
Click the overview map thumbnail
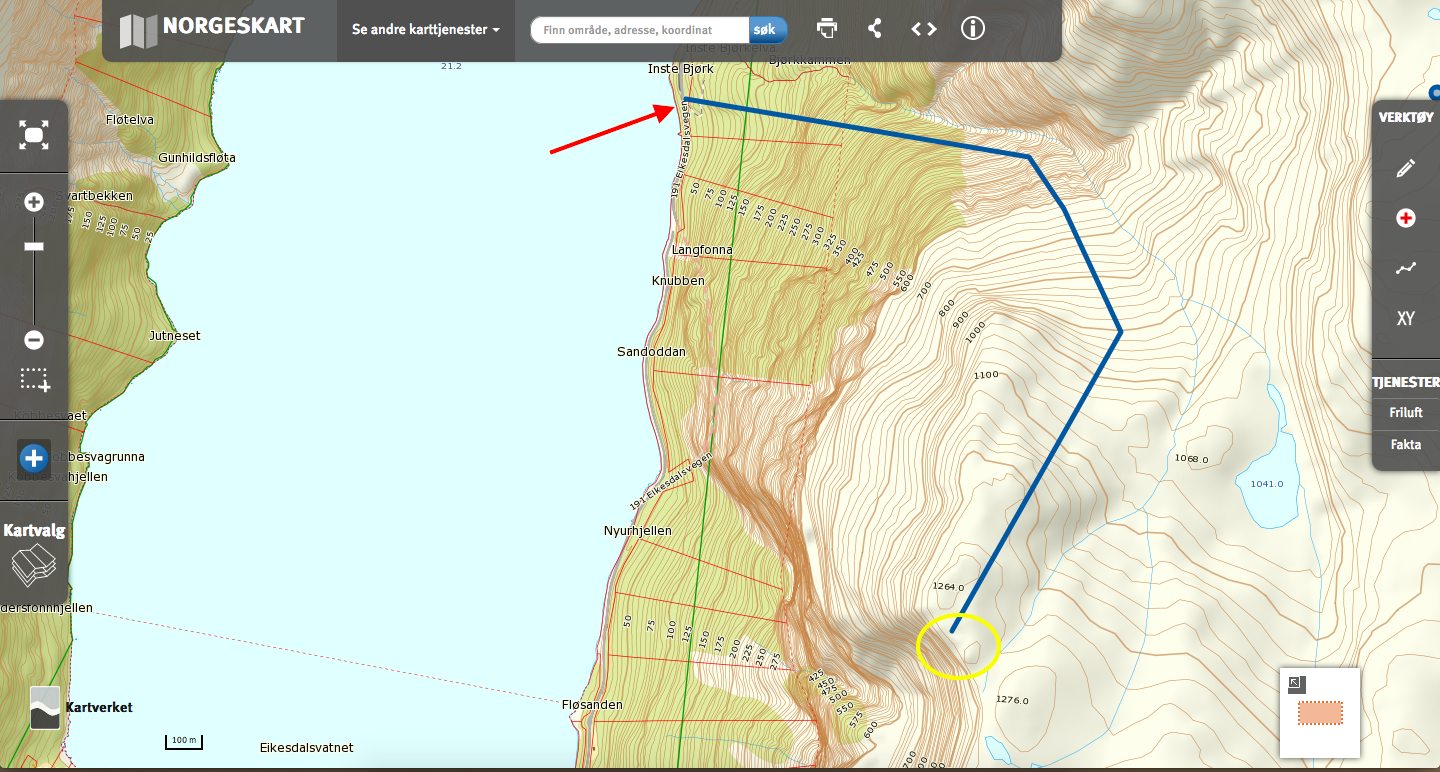1320,713
